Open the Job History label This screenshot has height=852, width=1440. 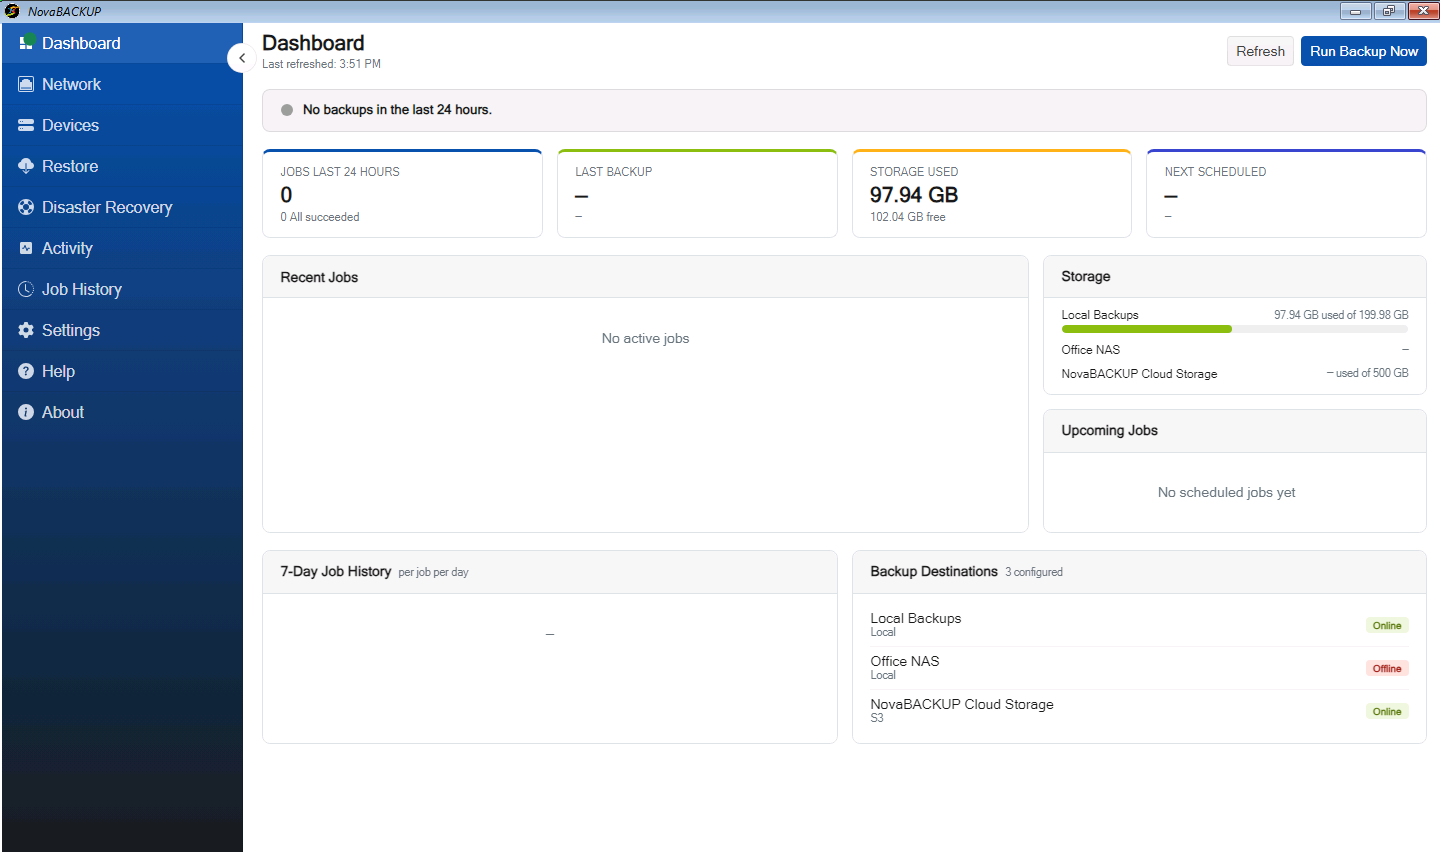(x=82, y=289)
